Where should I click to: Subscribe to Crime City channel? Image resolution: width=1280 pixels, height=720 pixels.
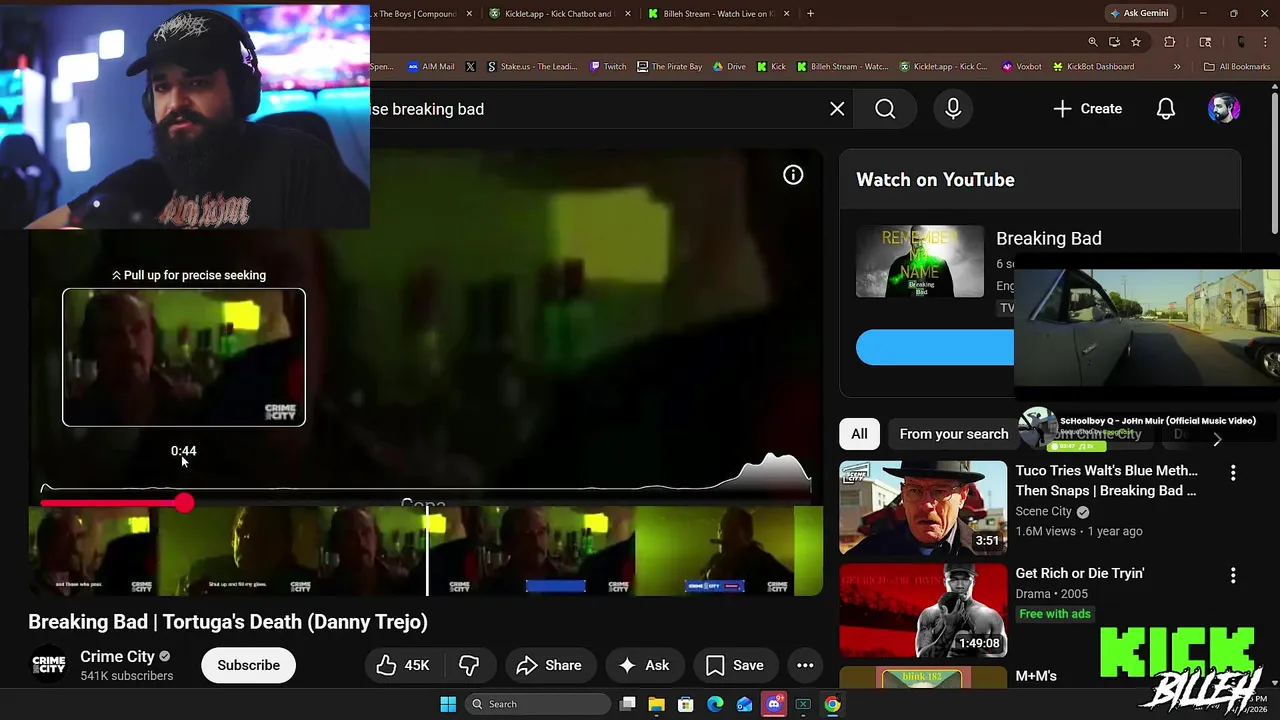(x=248, y=665)
